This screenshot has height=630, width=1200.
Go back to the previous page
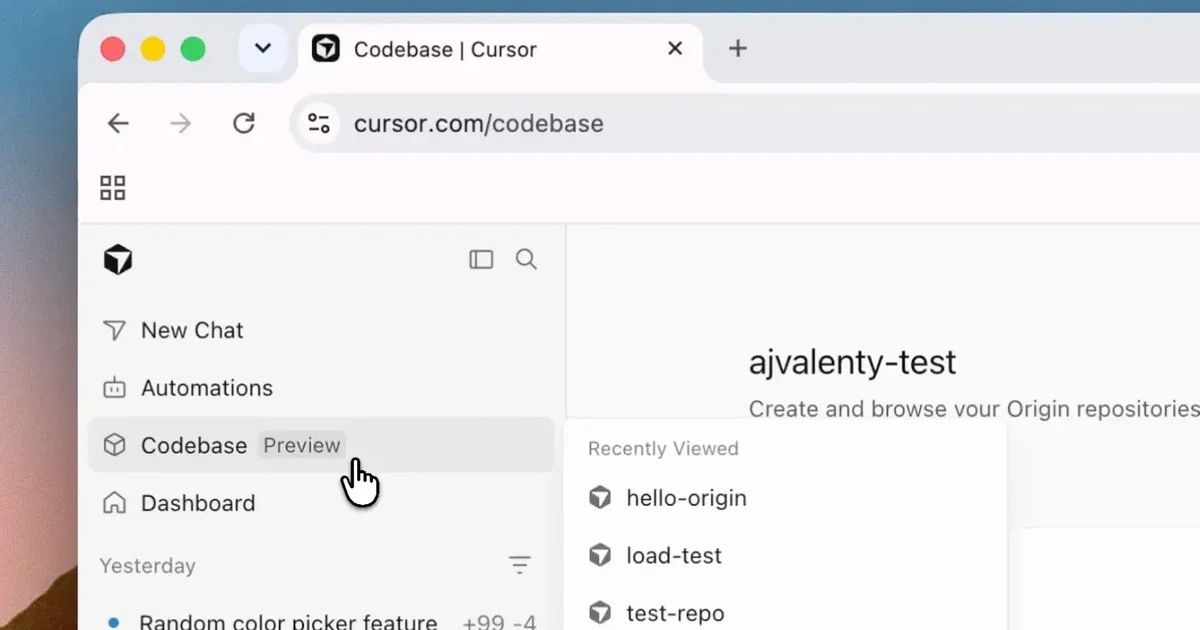tap(118, 123)
